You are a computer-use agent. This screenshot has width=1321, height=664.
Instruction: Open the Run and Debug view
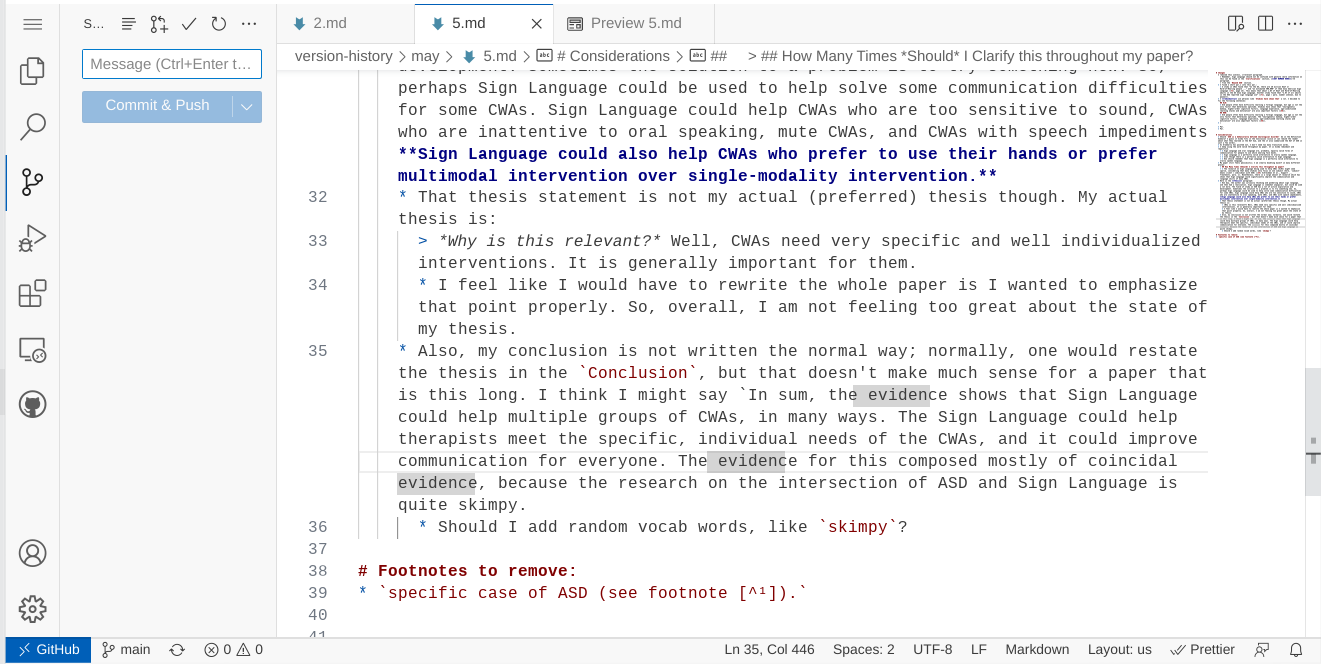[32, 238]
